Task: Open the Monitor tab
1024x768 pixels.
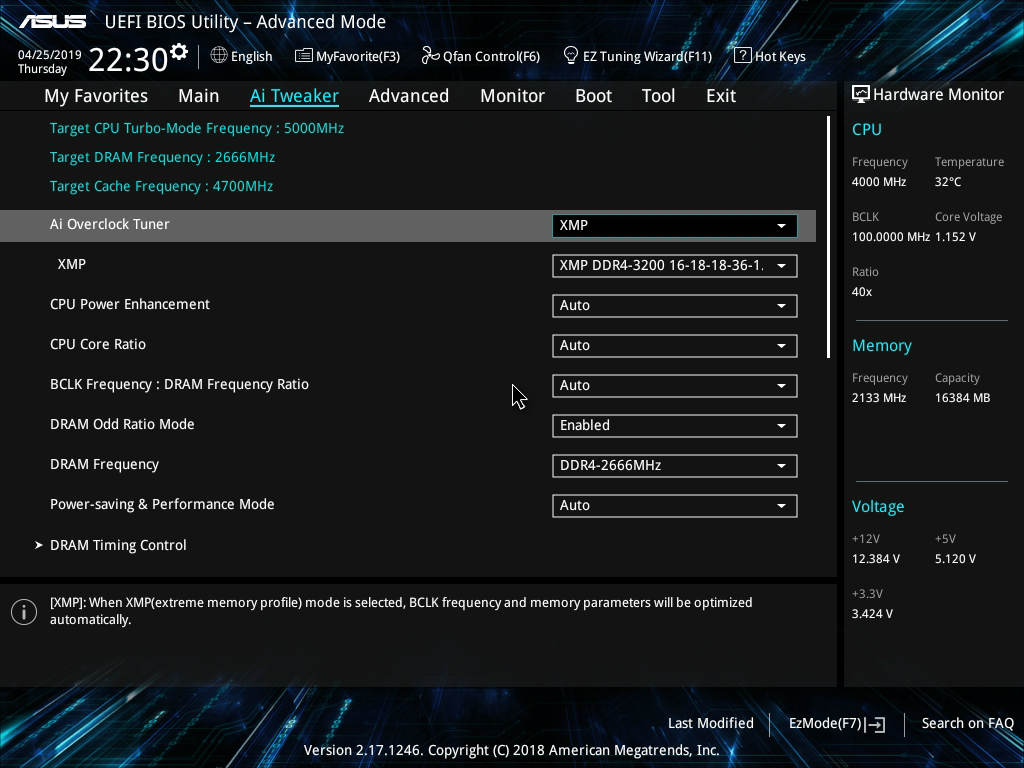Action: point(512,96)
